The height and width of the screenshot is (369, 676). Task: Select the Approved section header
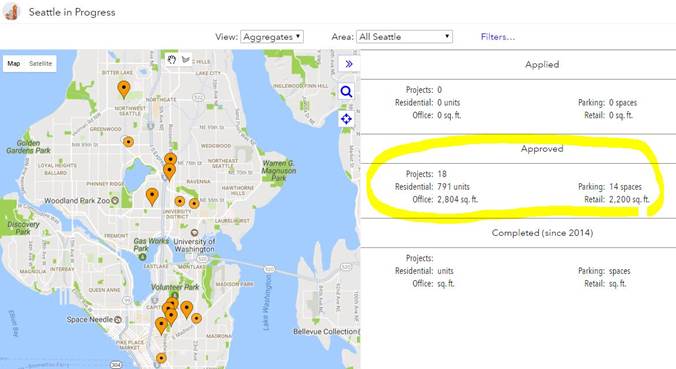coord(542,149)
